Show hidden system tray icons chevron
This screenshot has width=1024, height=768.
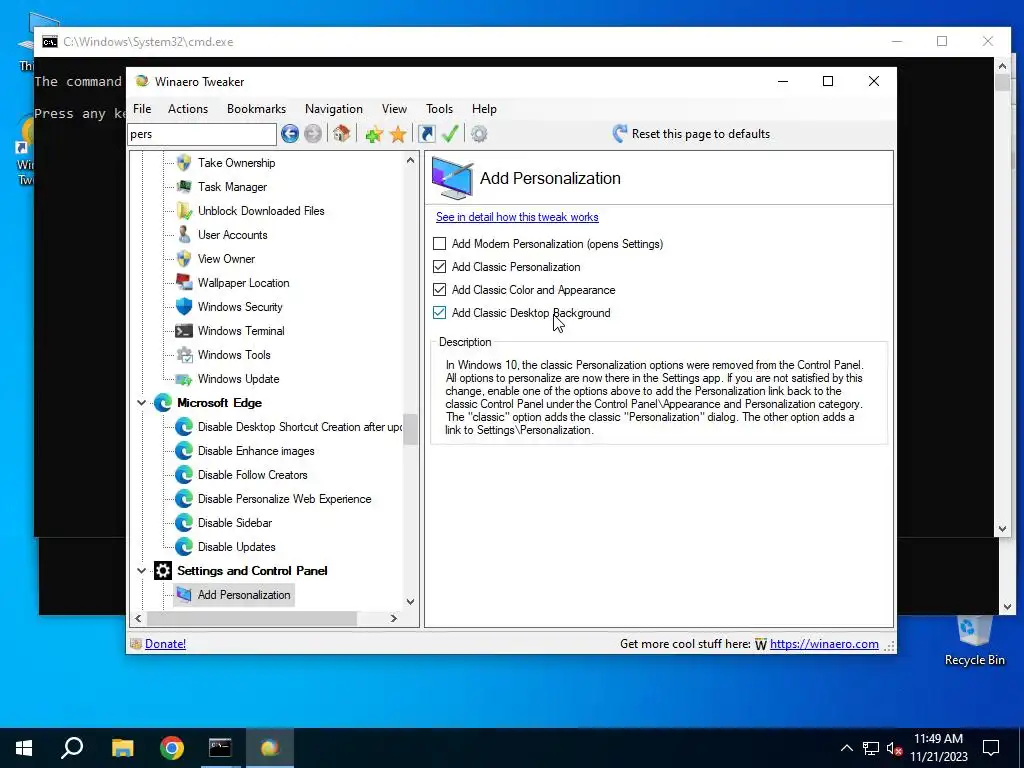pyautogui.click(x=846, y=748)
